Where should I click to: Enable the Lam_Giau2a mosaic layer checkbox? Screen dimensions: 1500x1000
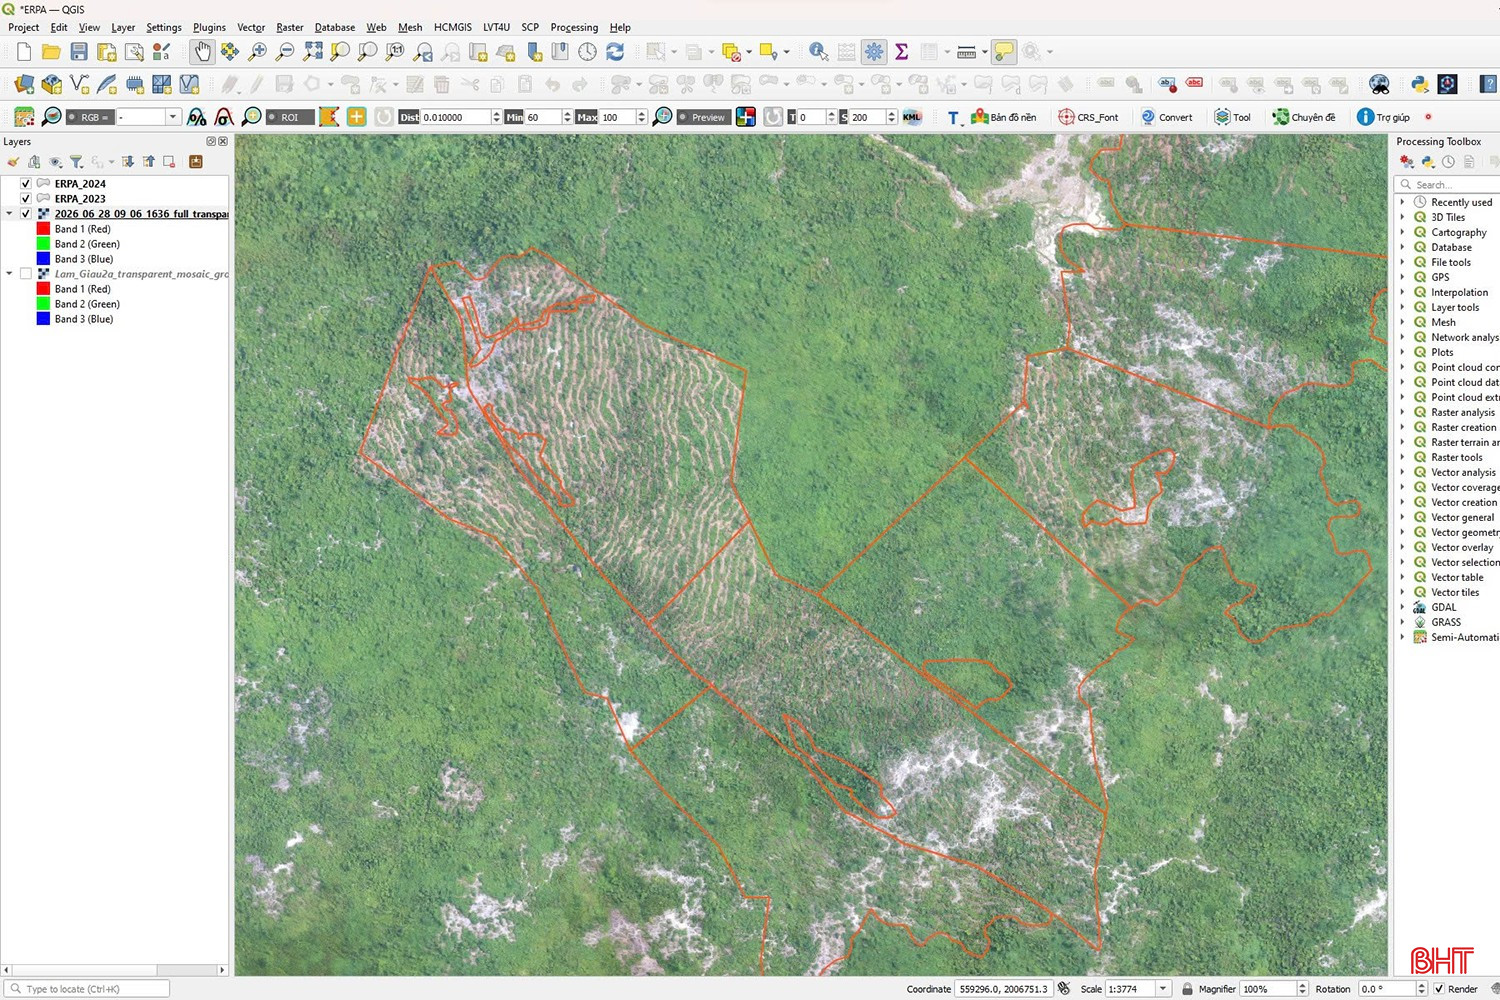click(26, 274)
